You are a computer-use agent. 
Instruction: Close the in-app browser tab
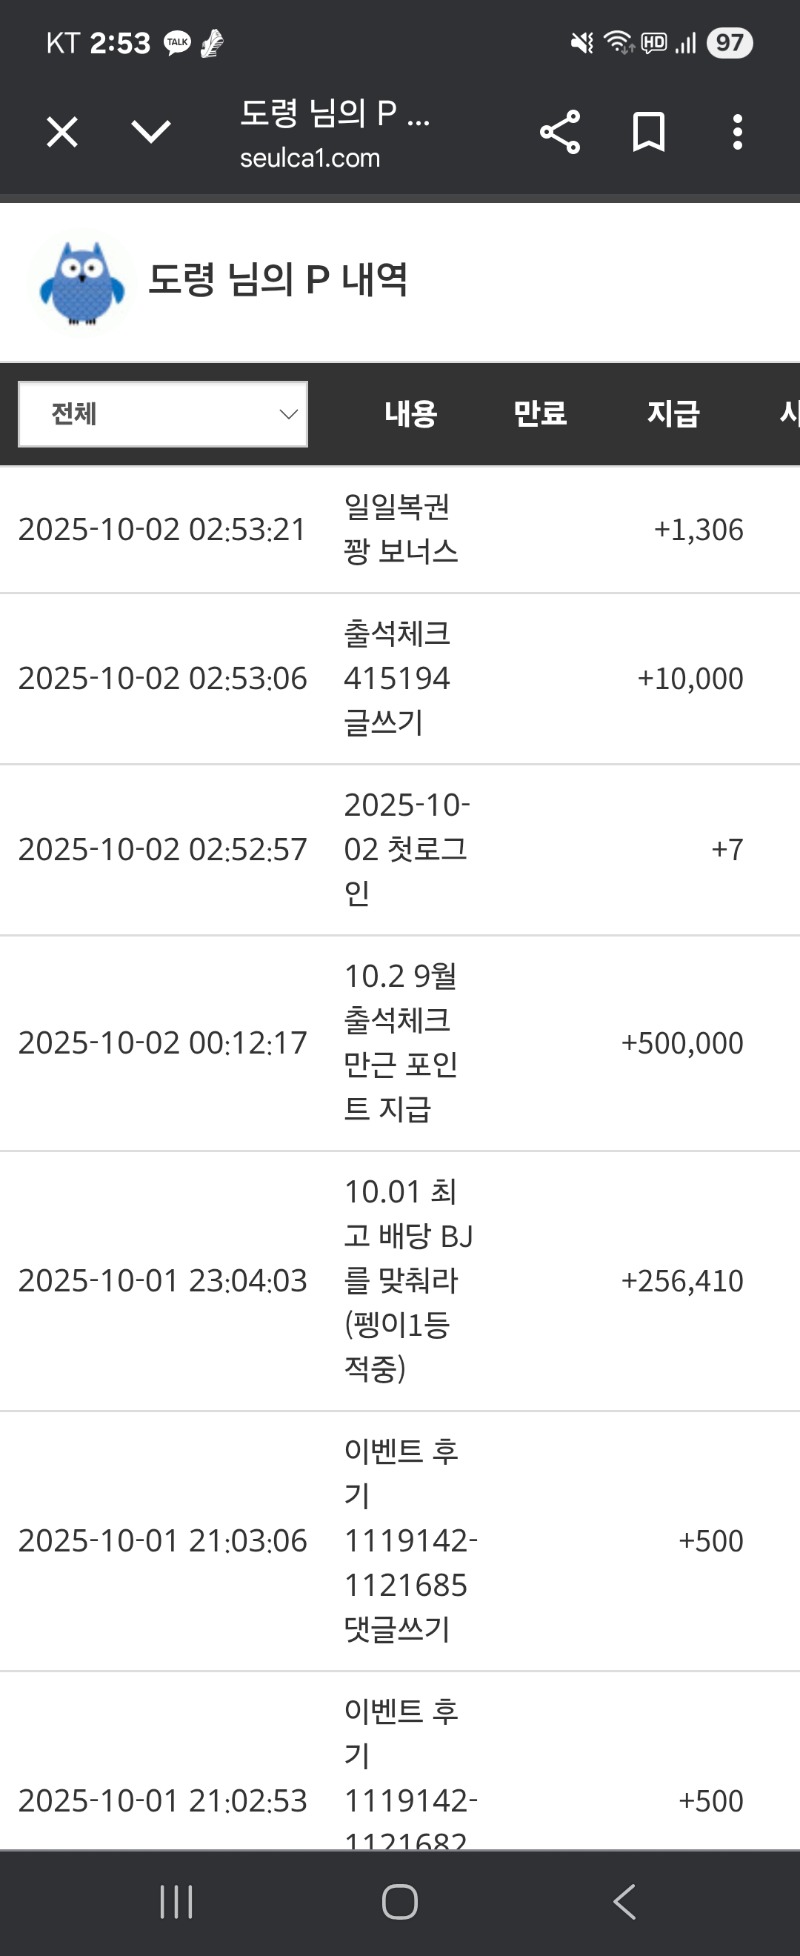click(x=62, y=132)
